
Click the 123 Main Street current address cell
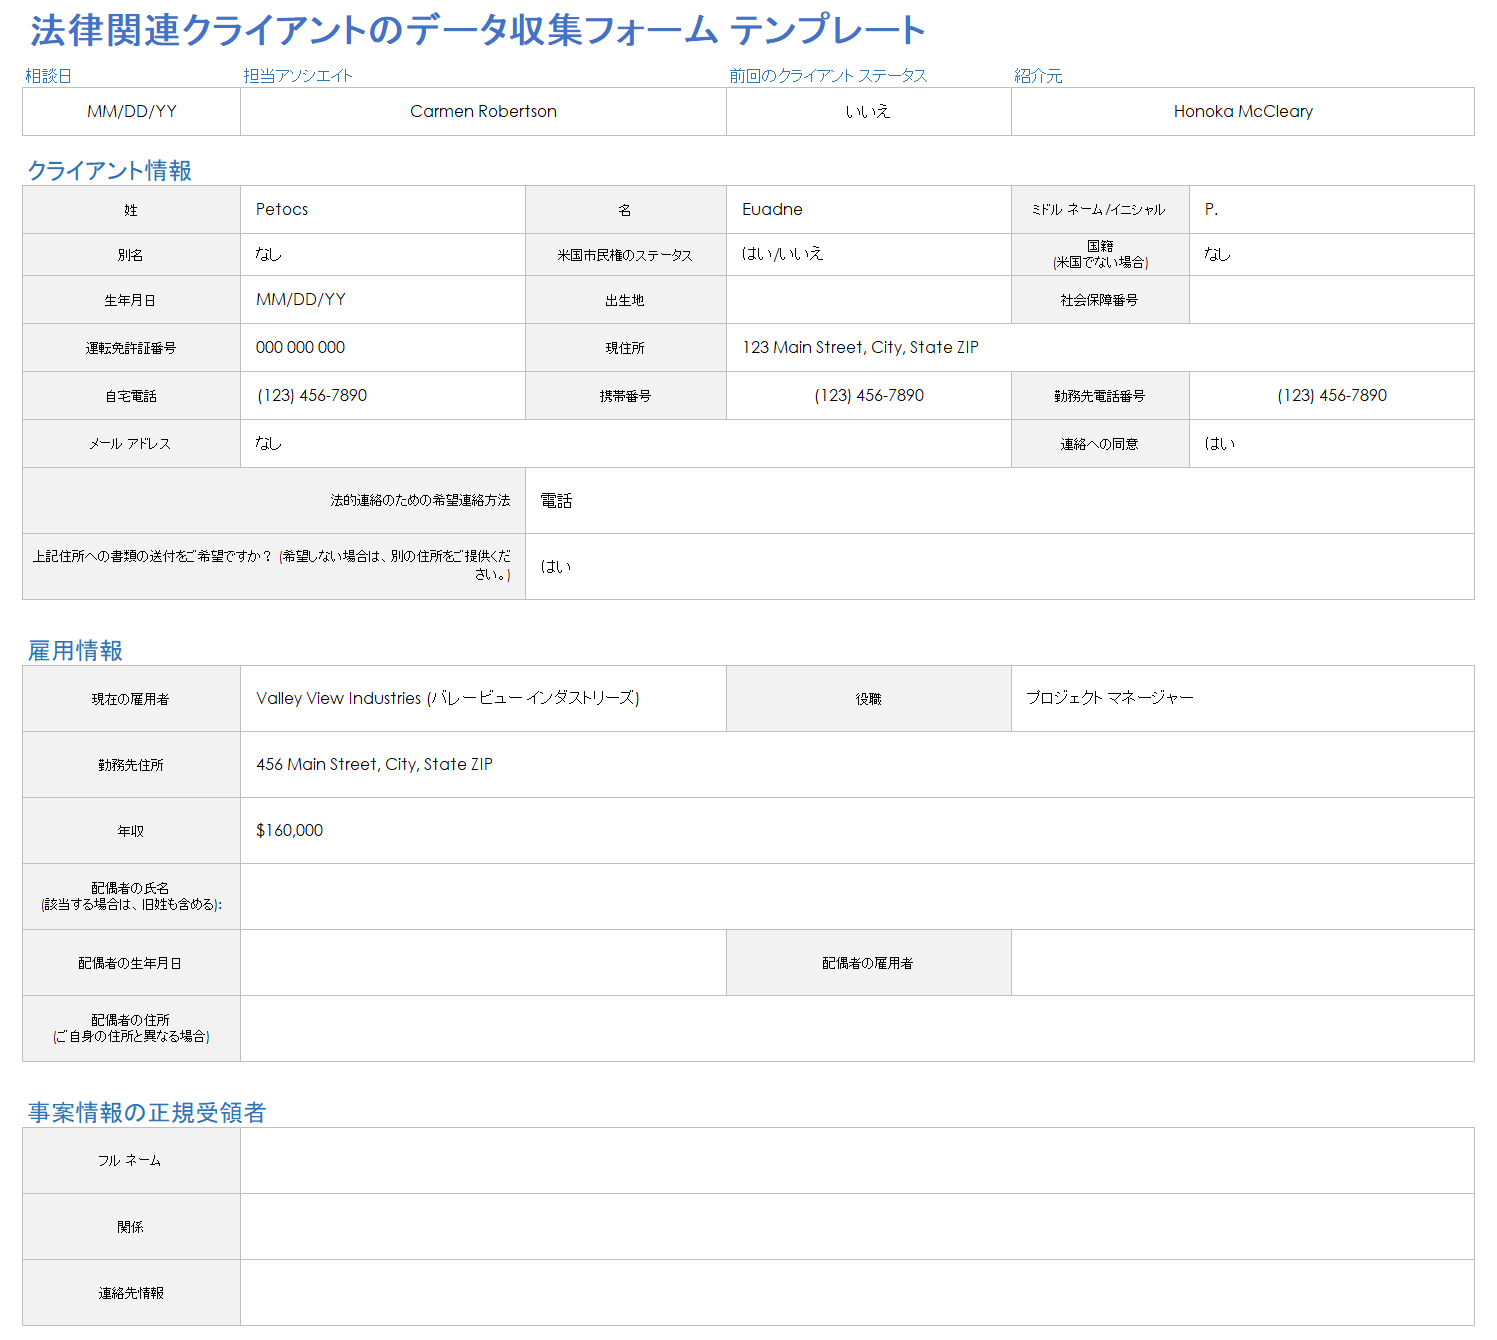(x=1100, y=347)
